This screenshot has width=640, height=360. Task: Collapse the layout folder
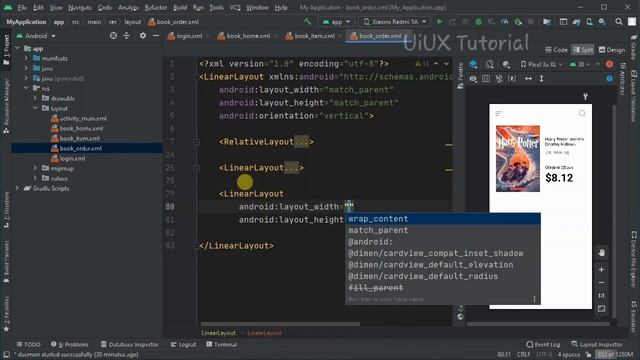[36, 108]
